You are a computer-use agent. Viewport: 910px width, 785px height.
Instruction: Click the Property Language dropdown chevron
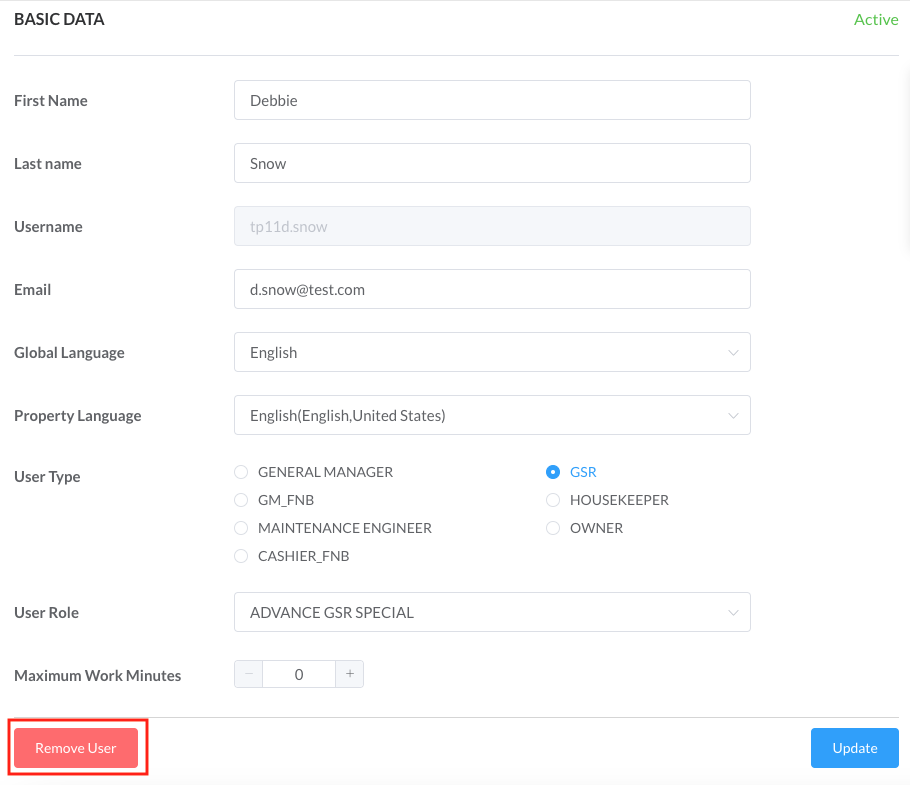click(x=733, y=415)
